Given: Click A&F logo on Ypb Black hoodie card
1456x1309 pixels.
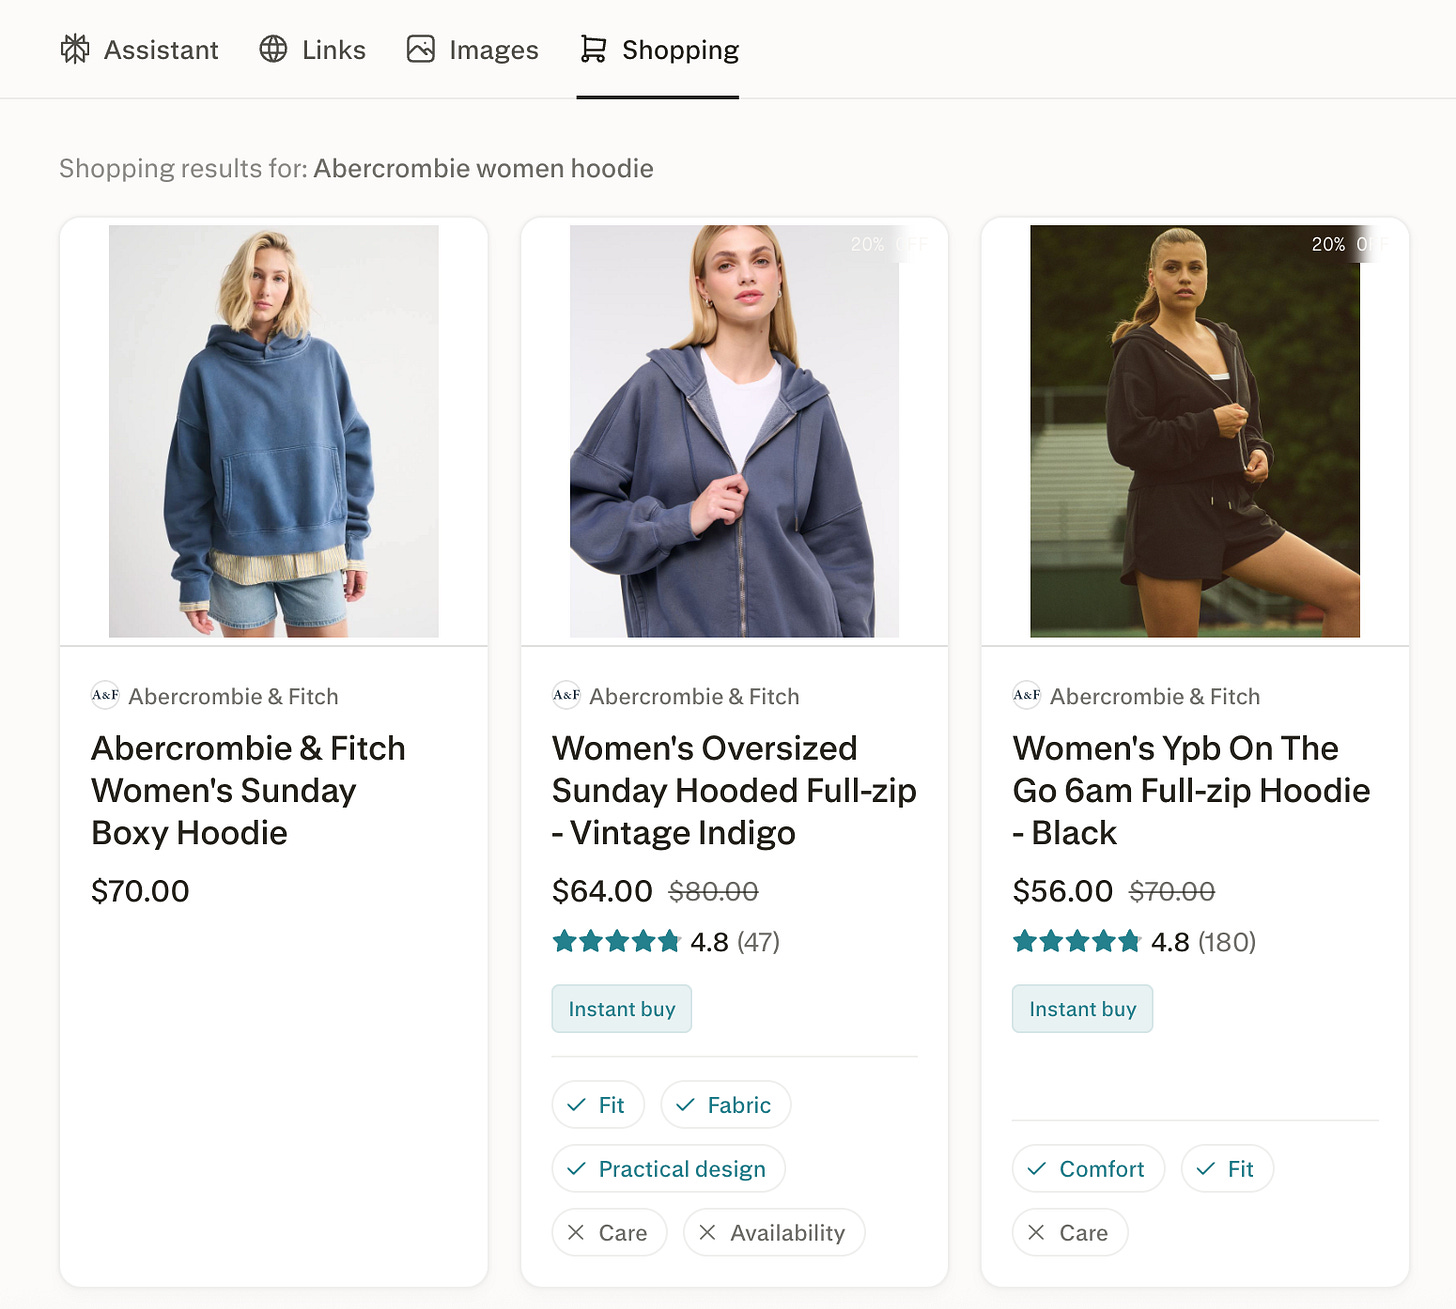Looking at the screenshot, I should point(1027,695).
